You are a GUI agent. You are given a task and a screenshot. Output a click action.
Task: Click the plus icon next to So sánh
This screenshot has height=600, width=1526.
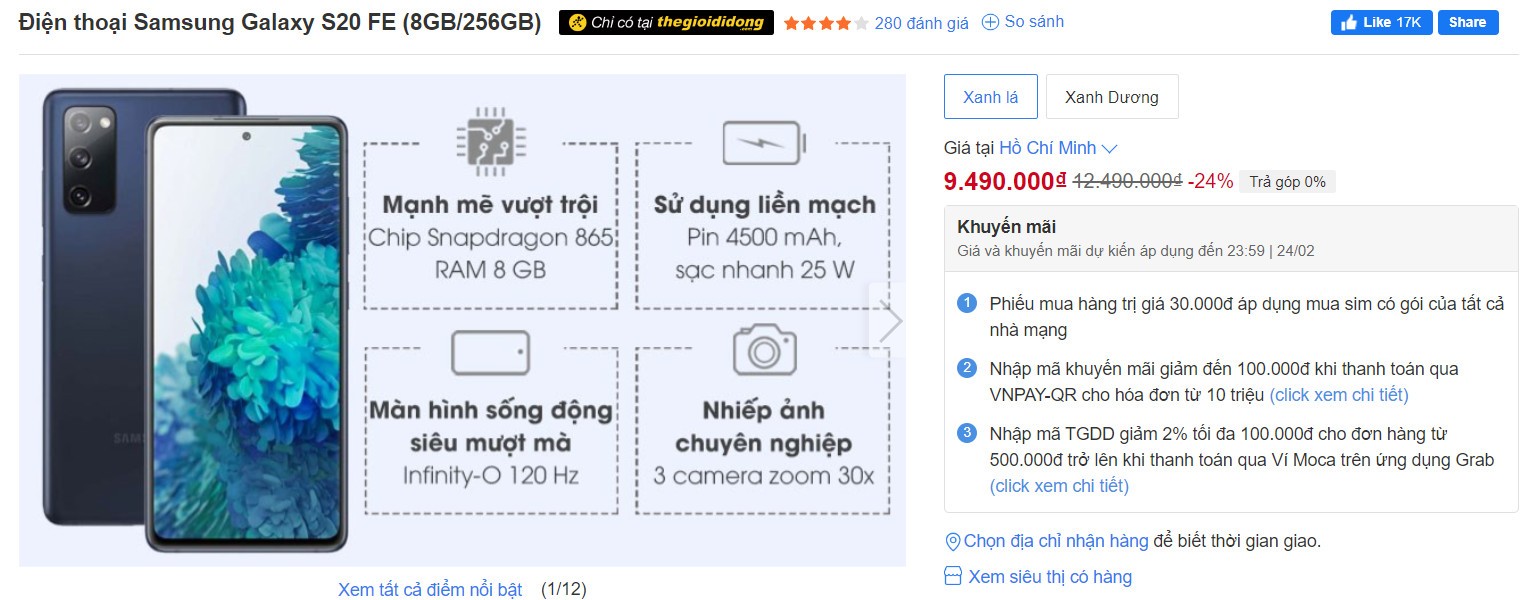pyautogui.click(x=990, y=22)
